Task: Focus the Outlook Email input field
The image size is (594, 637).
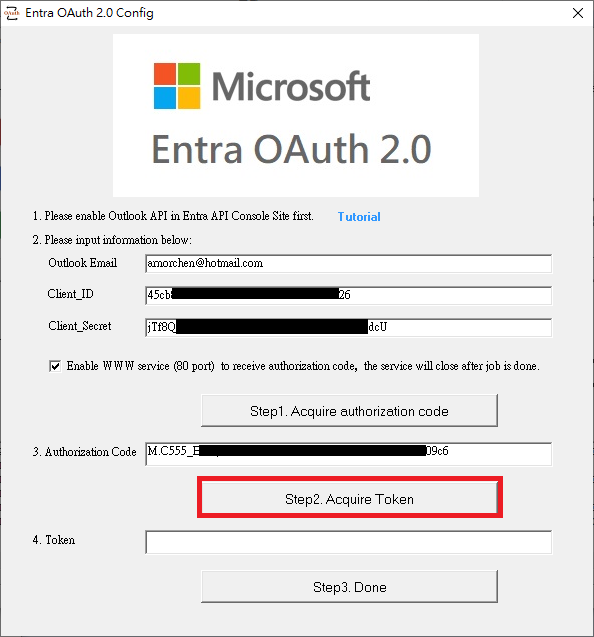Action: tap(349, 264)
